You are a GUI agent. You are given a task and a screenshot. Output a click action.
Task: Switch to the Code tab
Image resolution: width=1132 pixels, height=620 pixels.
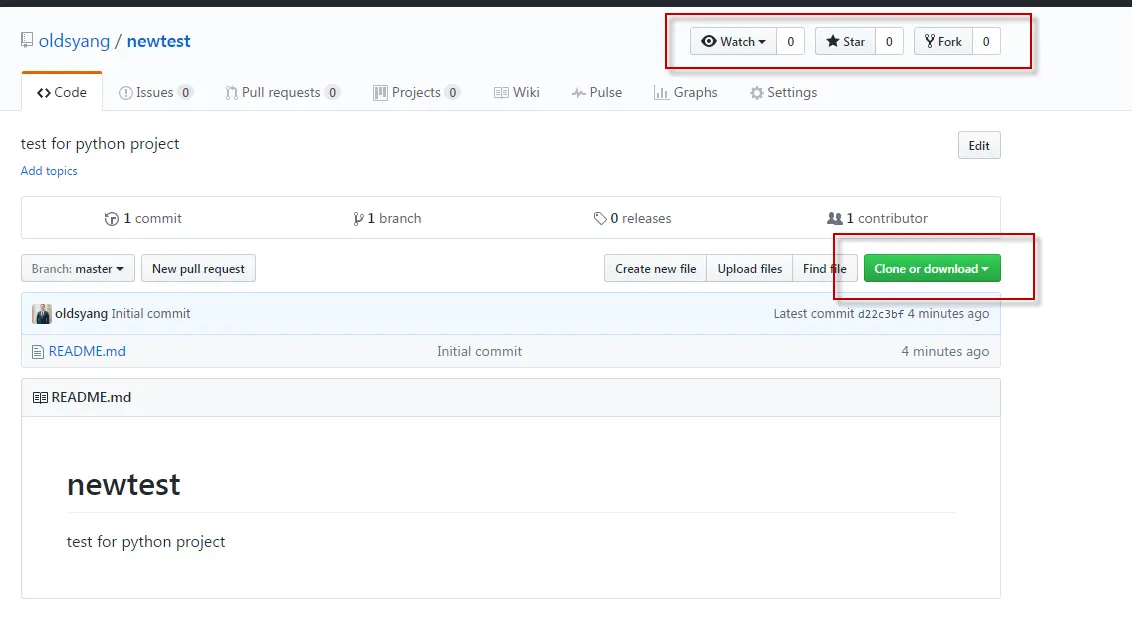tap(62, 92)
